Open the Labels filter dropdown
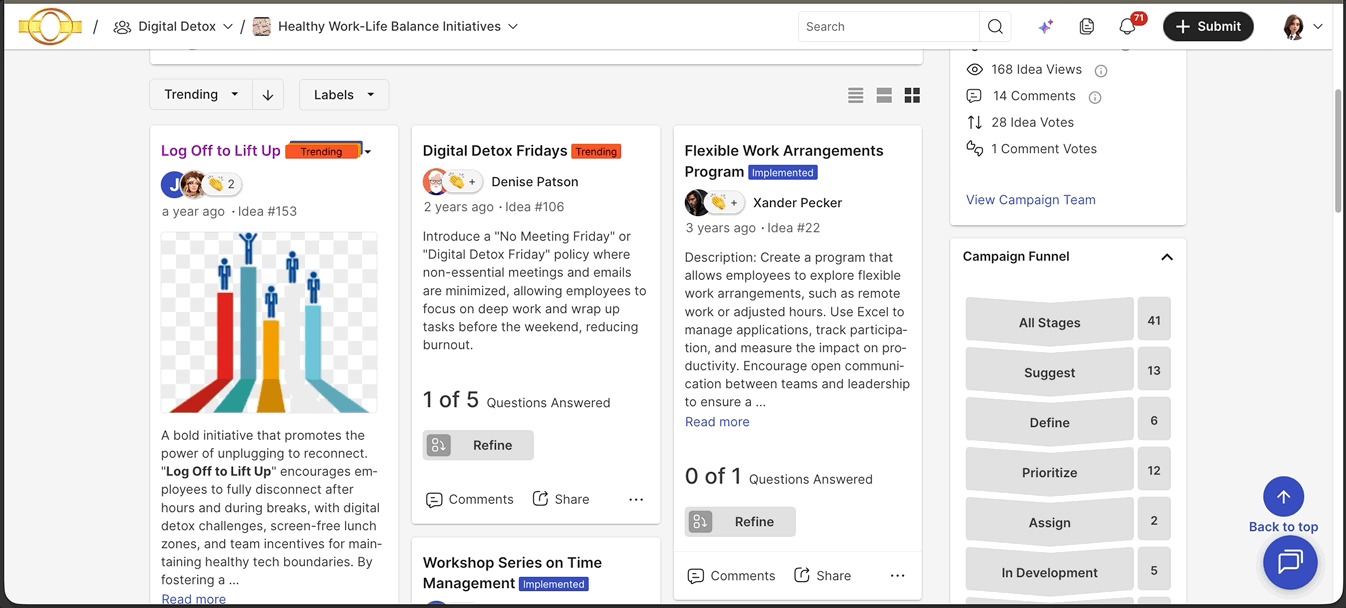The height and width of the screenshot is (608, 1346). pos(344,95)
